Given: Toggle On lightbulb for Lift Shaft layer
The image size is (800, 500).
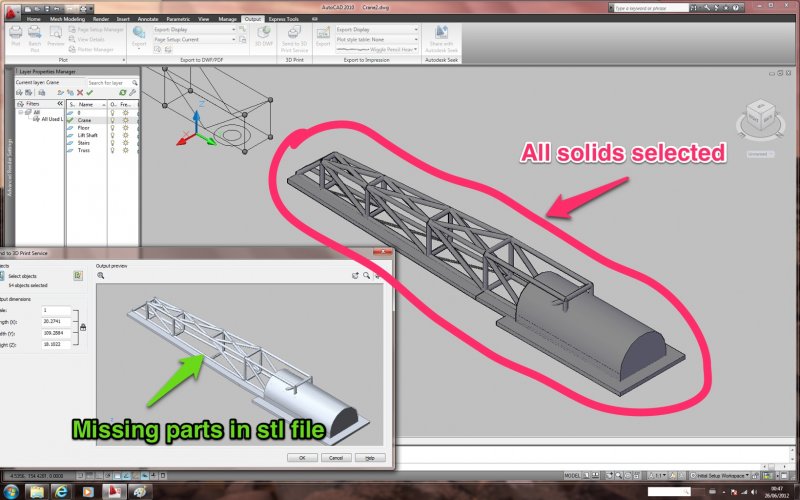Looking at the screenshot, I should [x=113, y=135].
